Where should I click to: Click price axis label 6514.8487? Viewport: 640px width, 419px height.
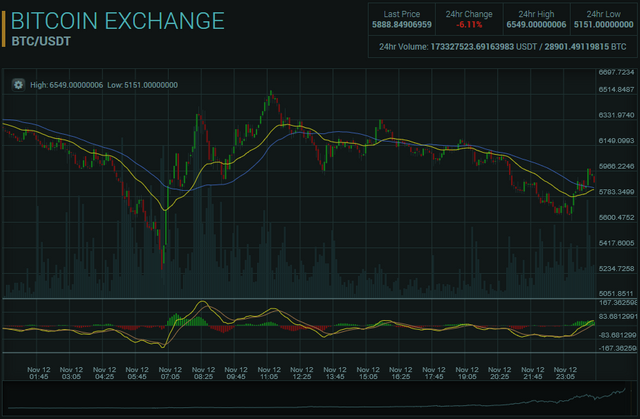pos(616,89)
